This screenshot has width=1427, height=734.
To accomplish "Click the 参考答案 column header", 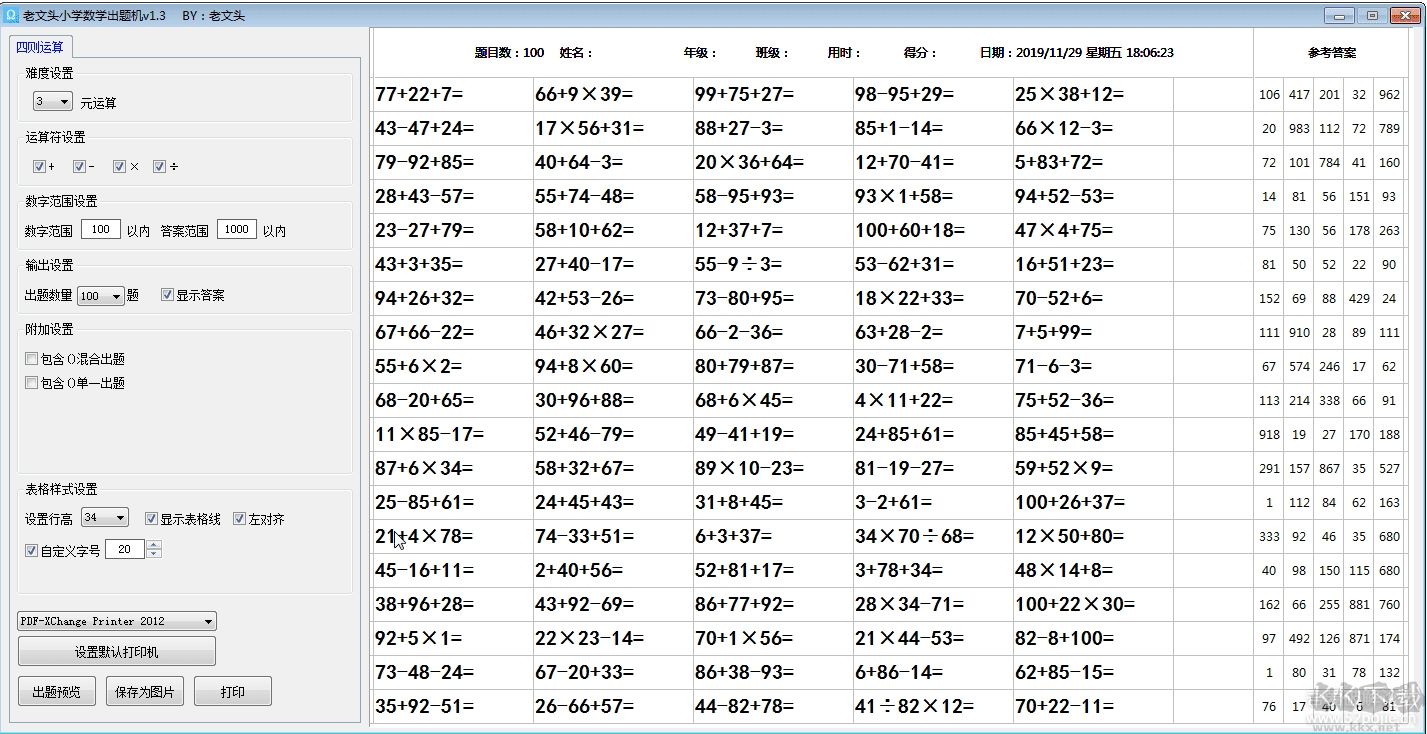I will pos(1332,53).
